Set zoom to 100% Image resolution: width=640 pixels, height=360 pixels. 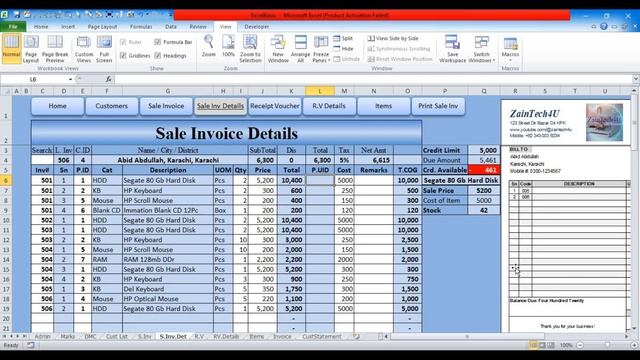[x=228, y=46]
